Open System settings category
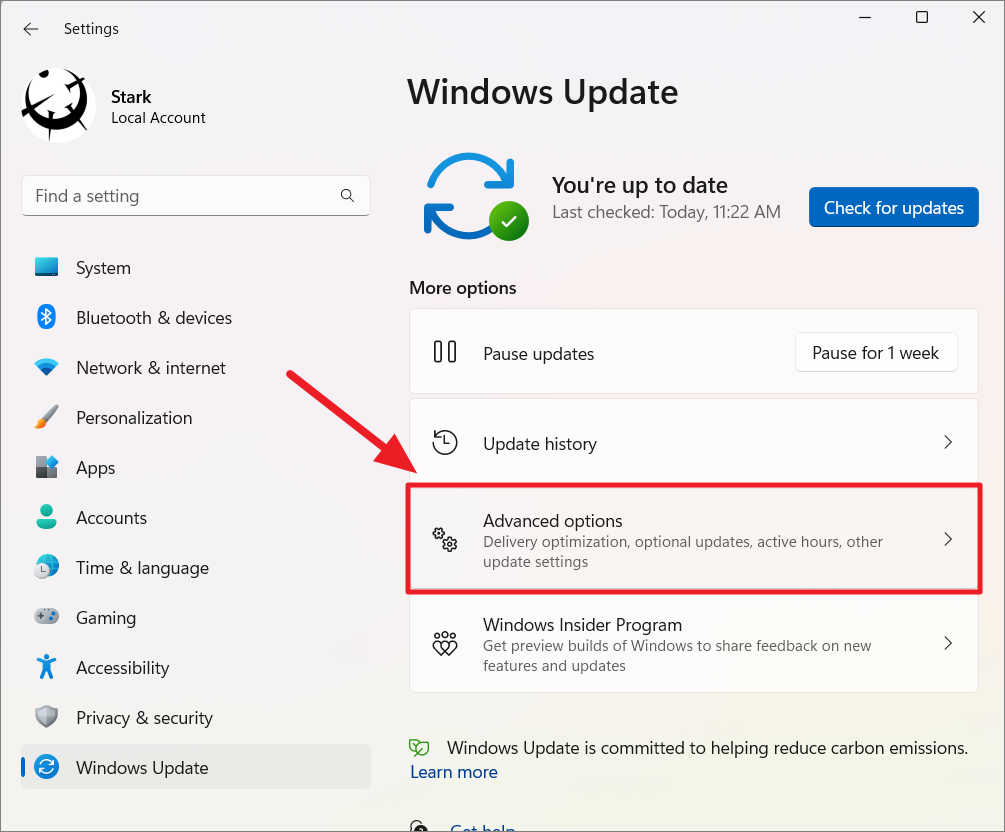The width and height of the screenshot is (1005, 832). click(195, 267)
